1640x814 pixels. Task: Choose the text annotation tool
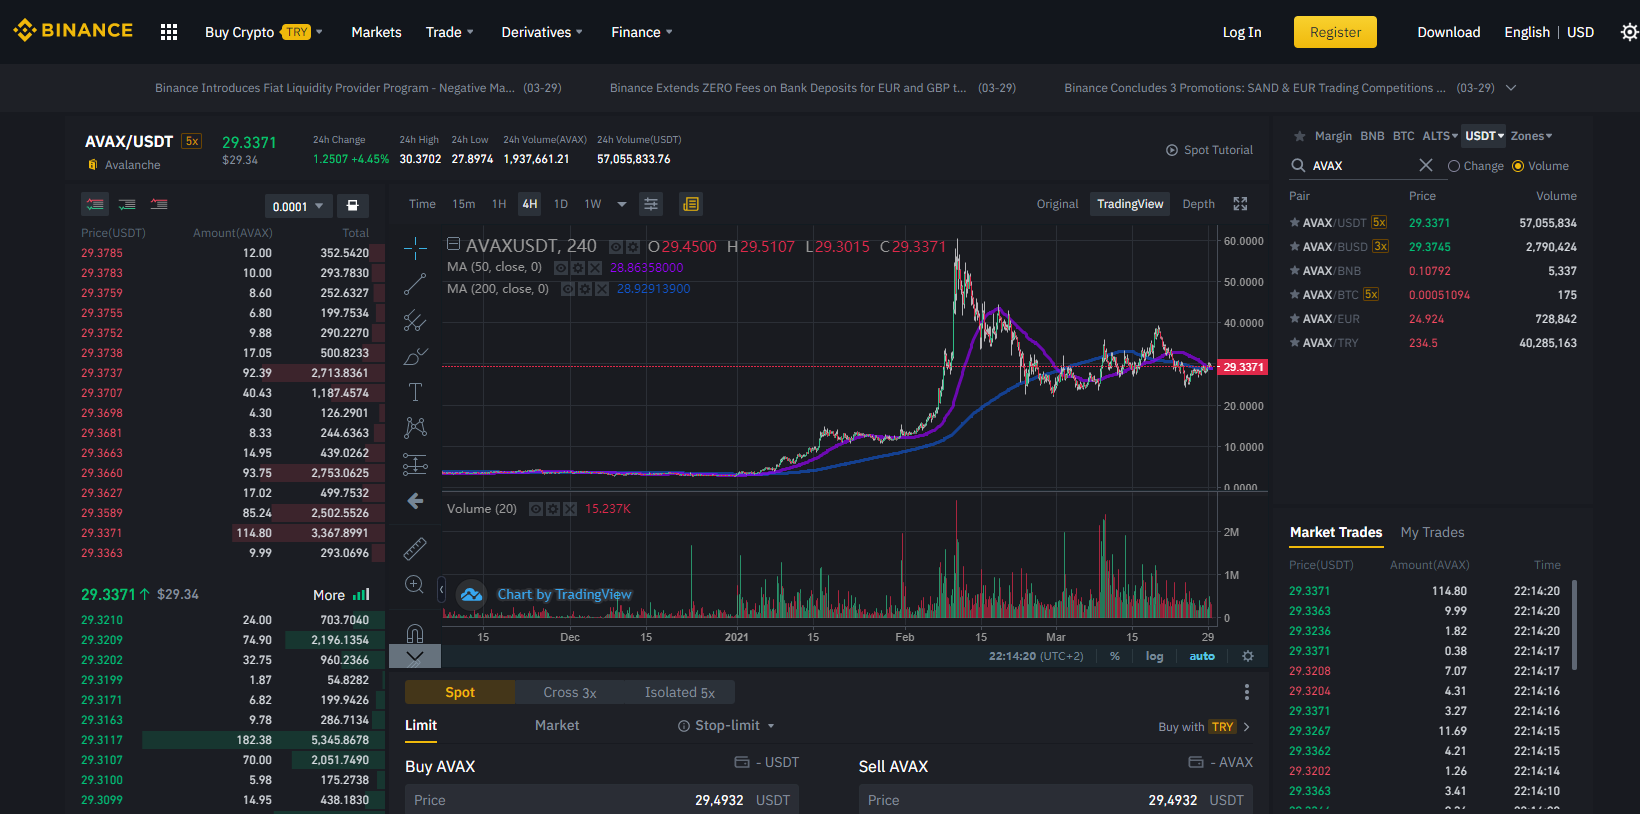click(x=415, y=392)
